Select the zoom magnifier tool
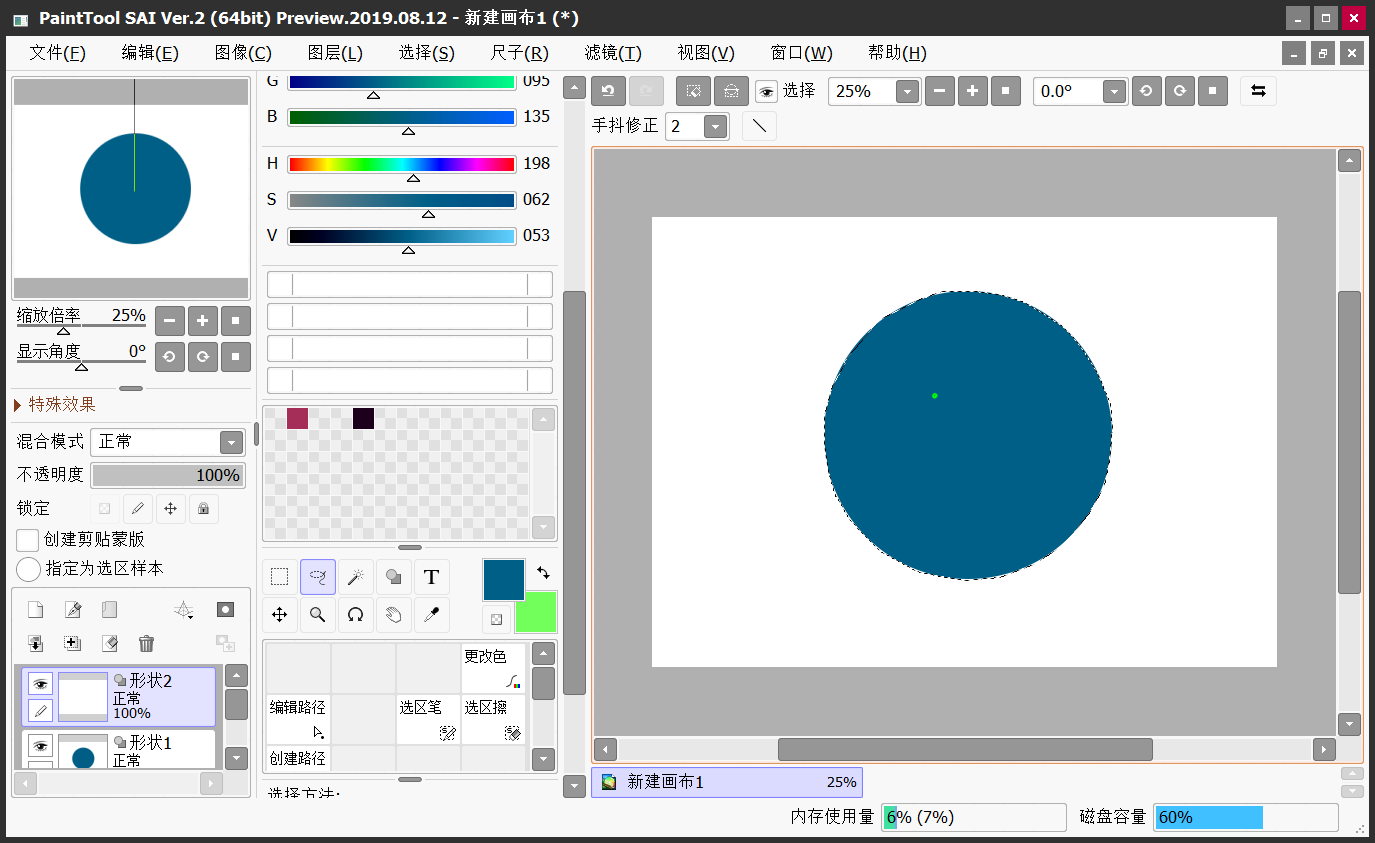 318,615
